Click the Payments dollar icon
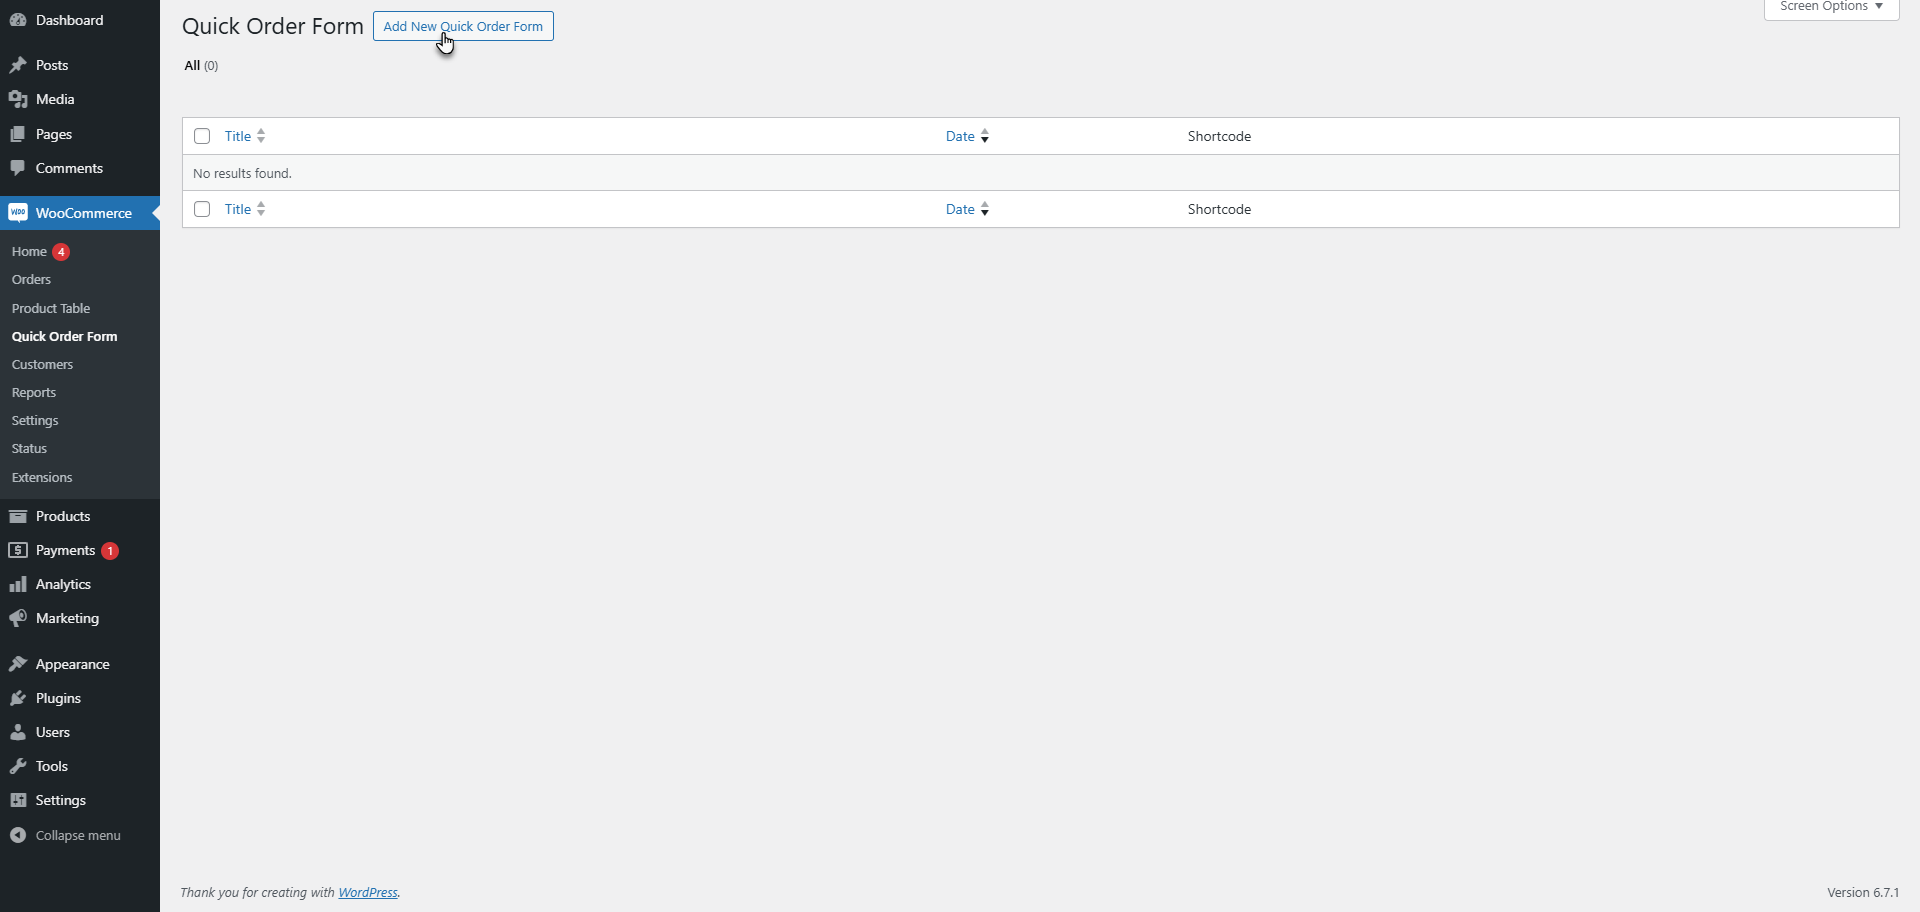The height and width of the screenshot is (912, 1920). click(x=18, y=550)
